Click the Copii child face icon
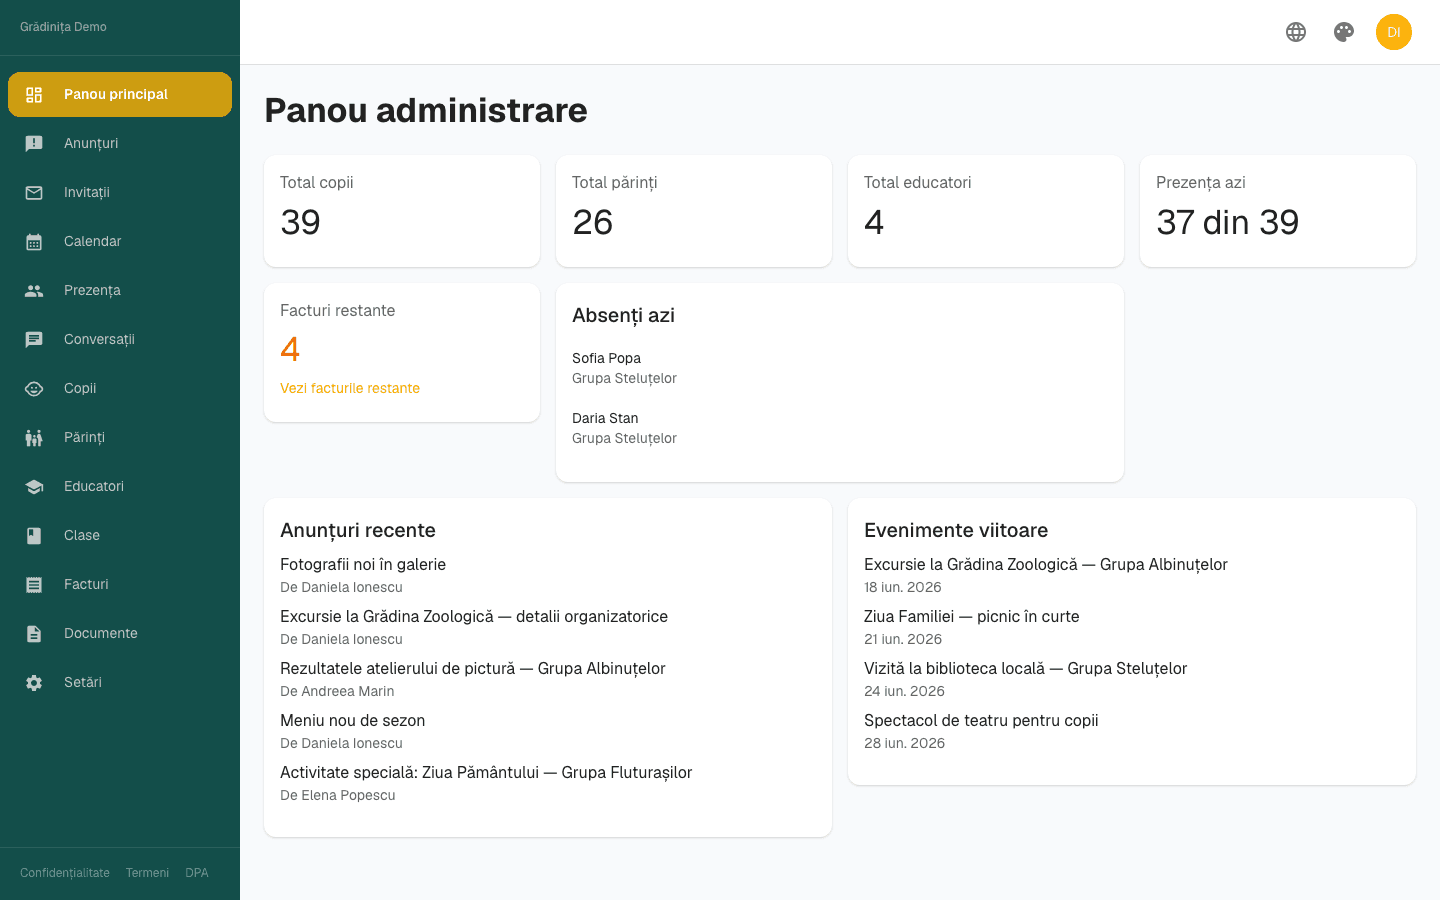The image size is (1440, 900). tap(34, 388)
